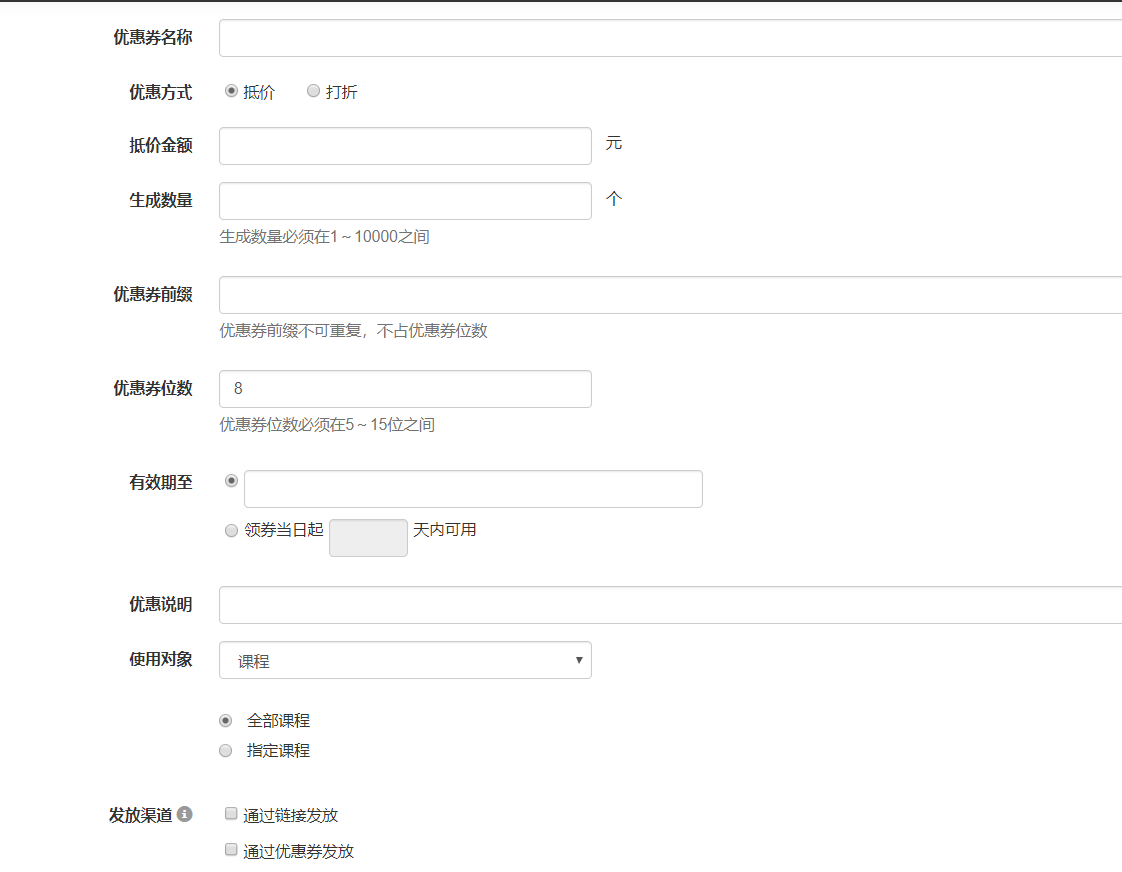
Task: Choose the 领券当日起 validity radio option
Action: click(231, 530)
